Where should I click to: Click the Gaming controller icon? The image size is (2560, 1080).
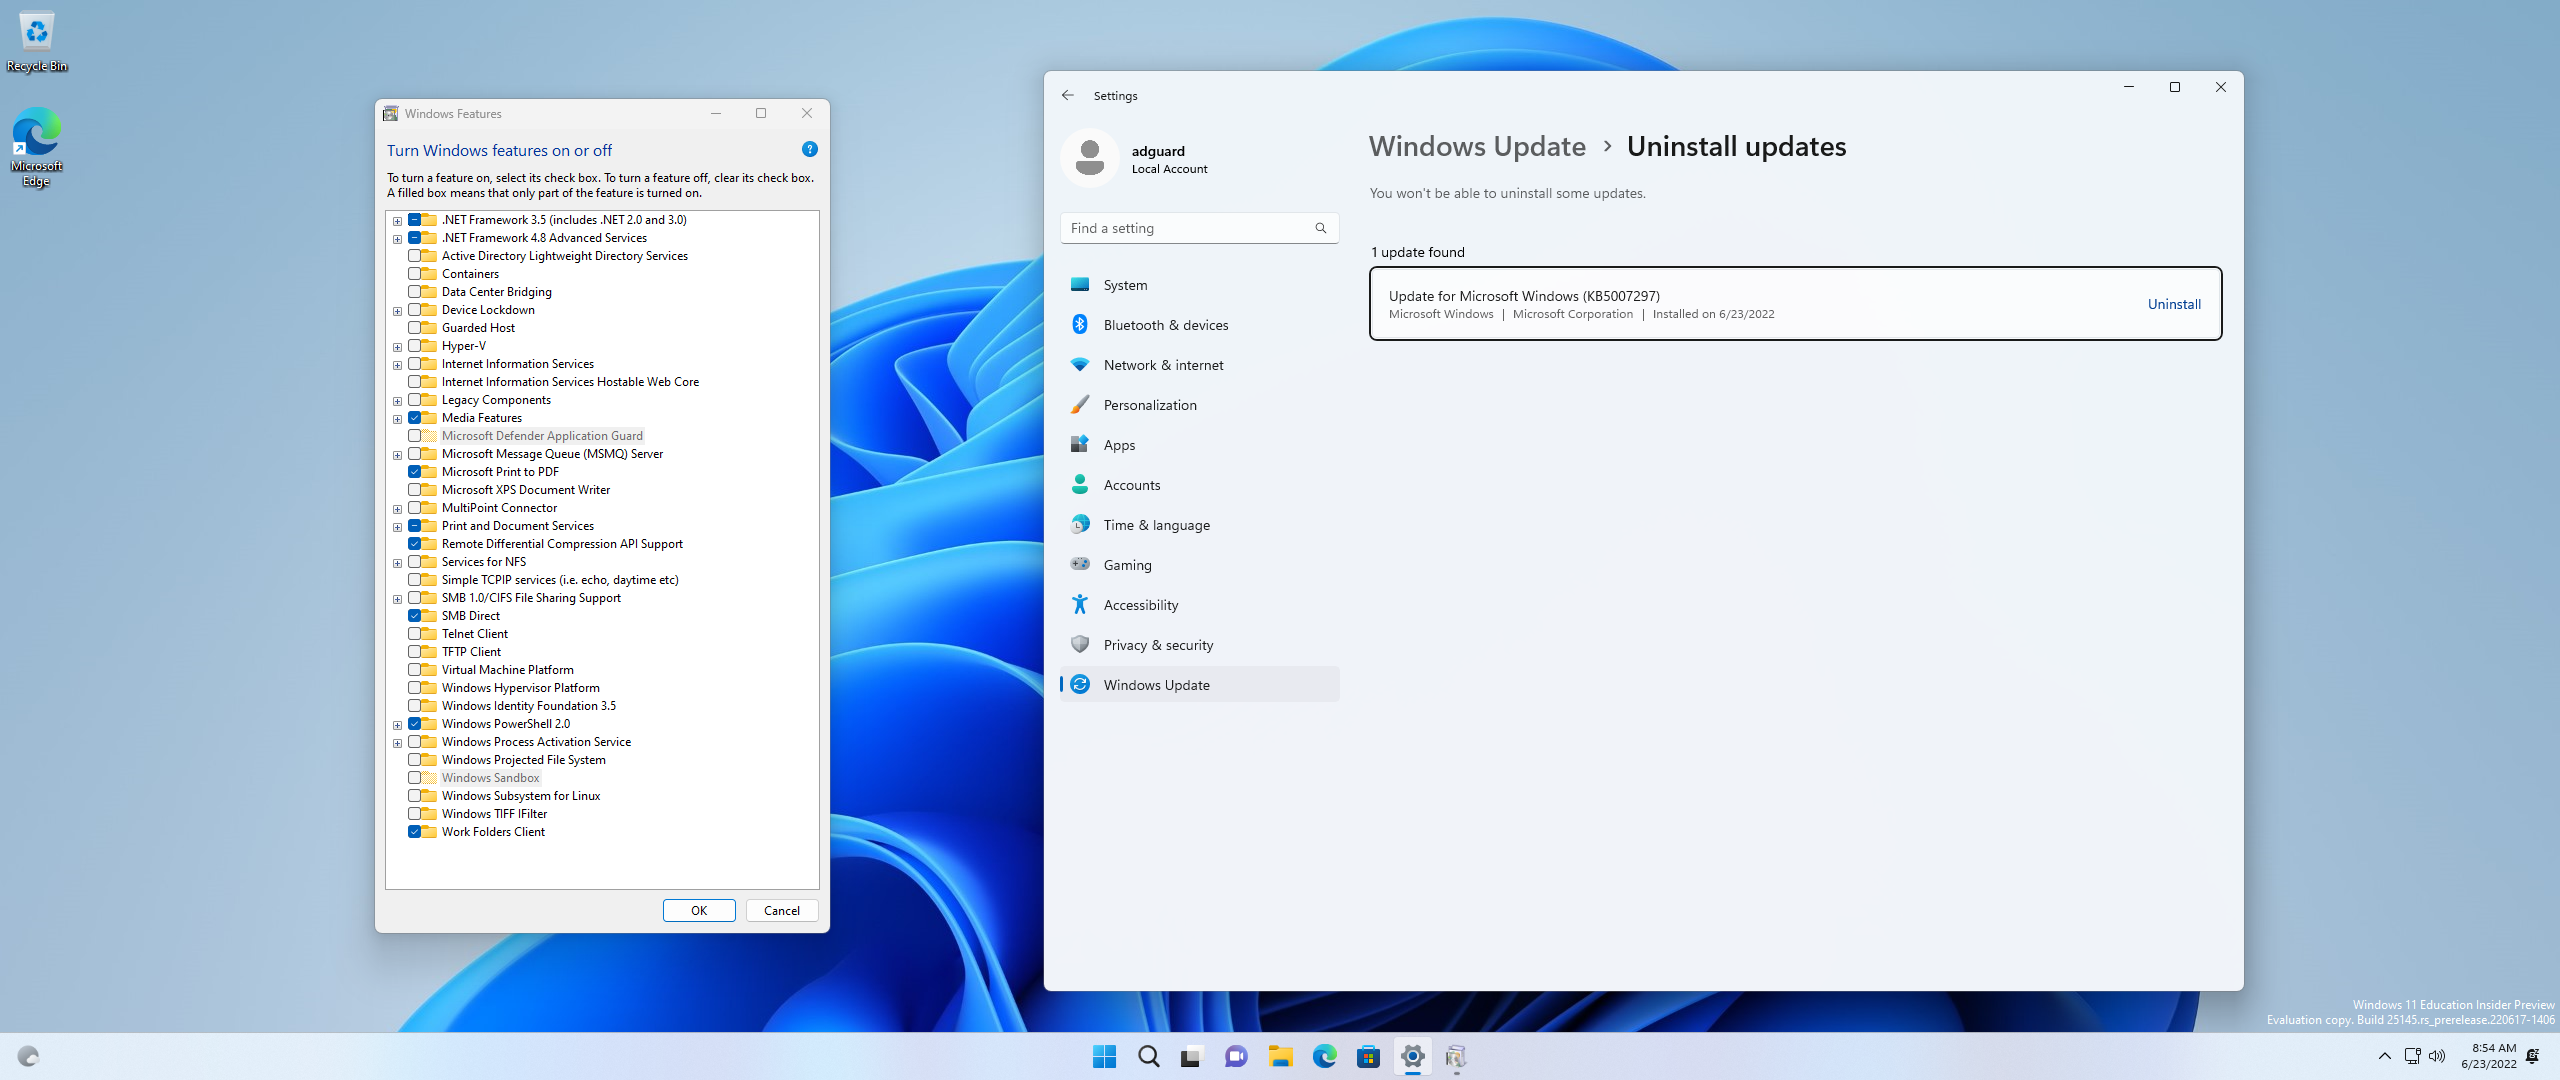click(x=1080, y=564)
